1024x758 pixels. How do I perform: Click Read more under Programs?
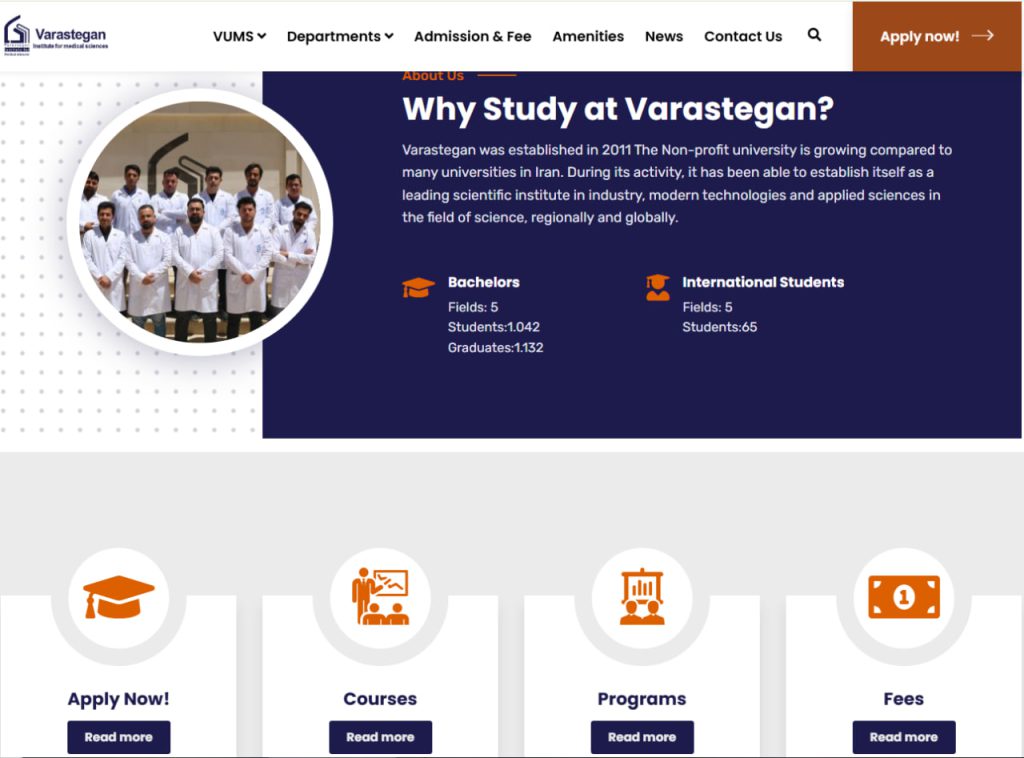(x=642, y=737)
